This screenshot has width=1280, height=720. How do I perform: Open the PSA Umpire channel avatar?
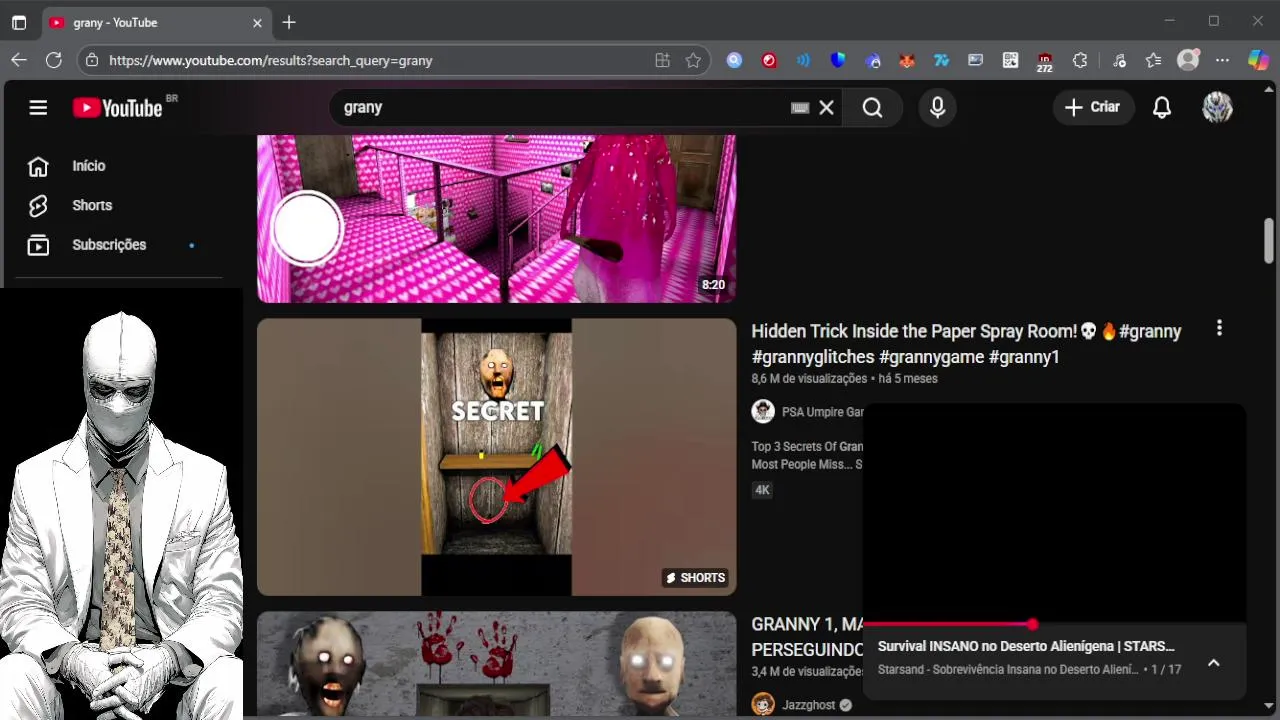click(x=763, y=412)
